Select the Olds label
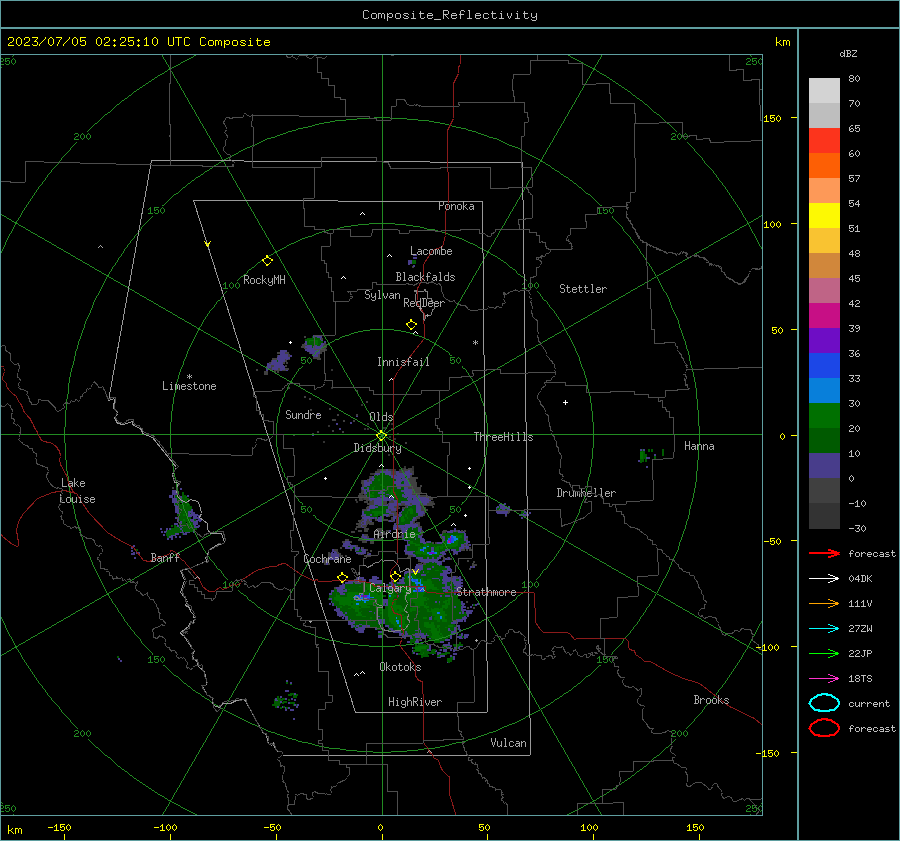The height and width of the screenshot is (841, 900). 381,417
